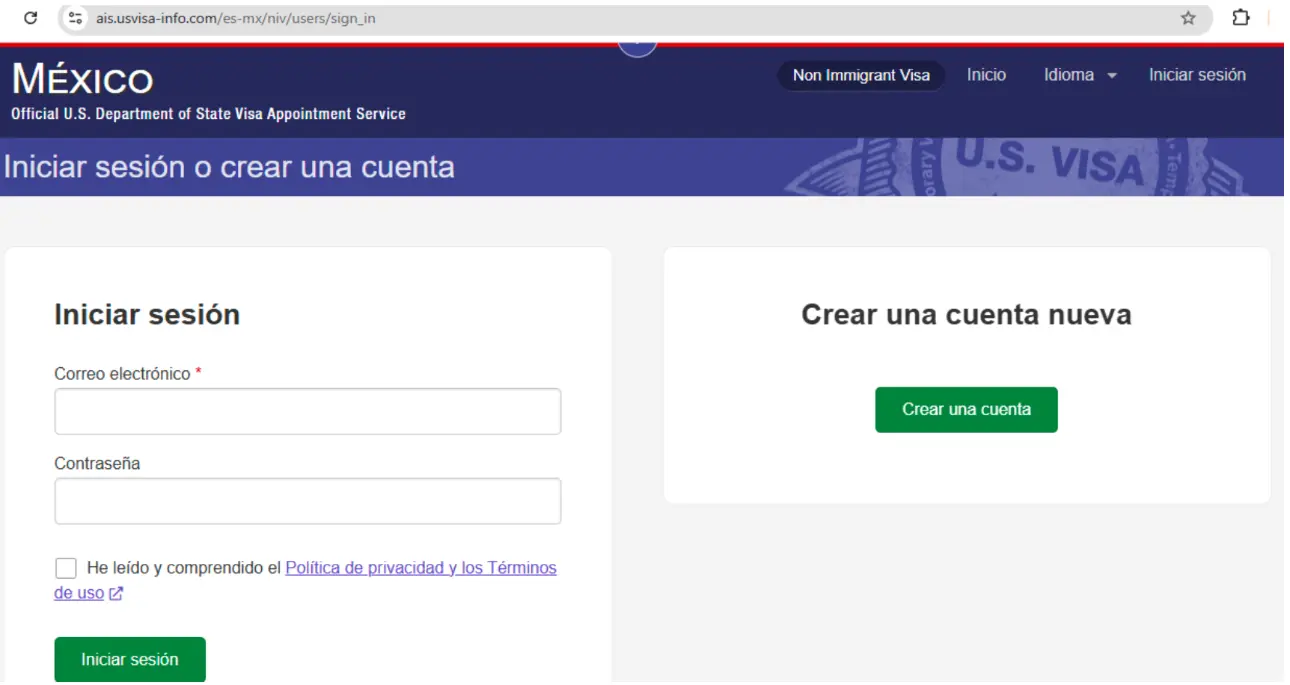The height and width of the screenshot is (685, 1290).
Task: Open site information icon in address bar
Action: click(76, 18)
